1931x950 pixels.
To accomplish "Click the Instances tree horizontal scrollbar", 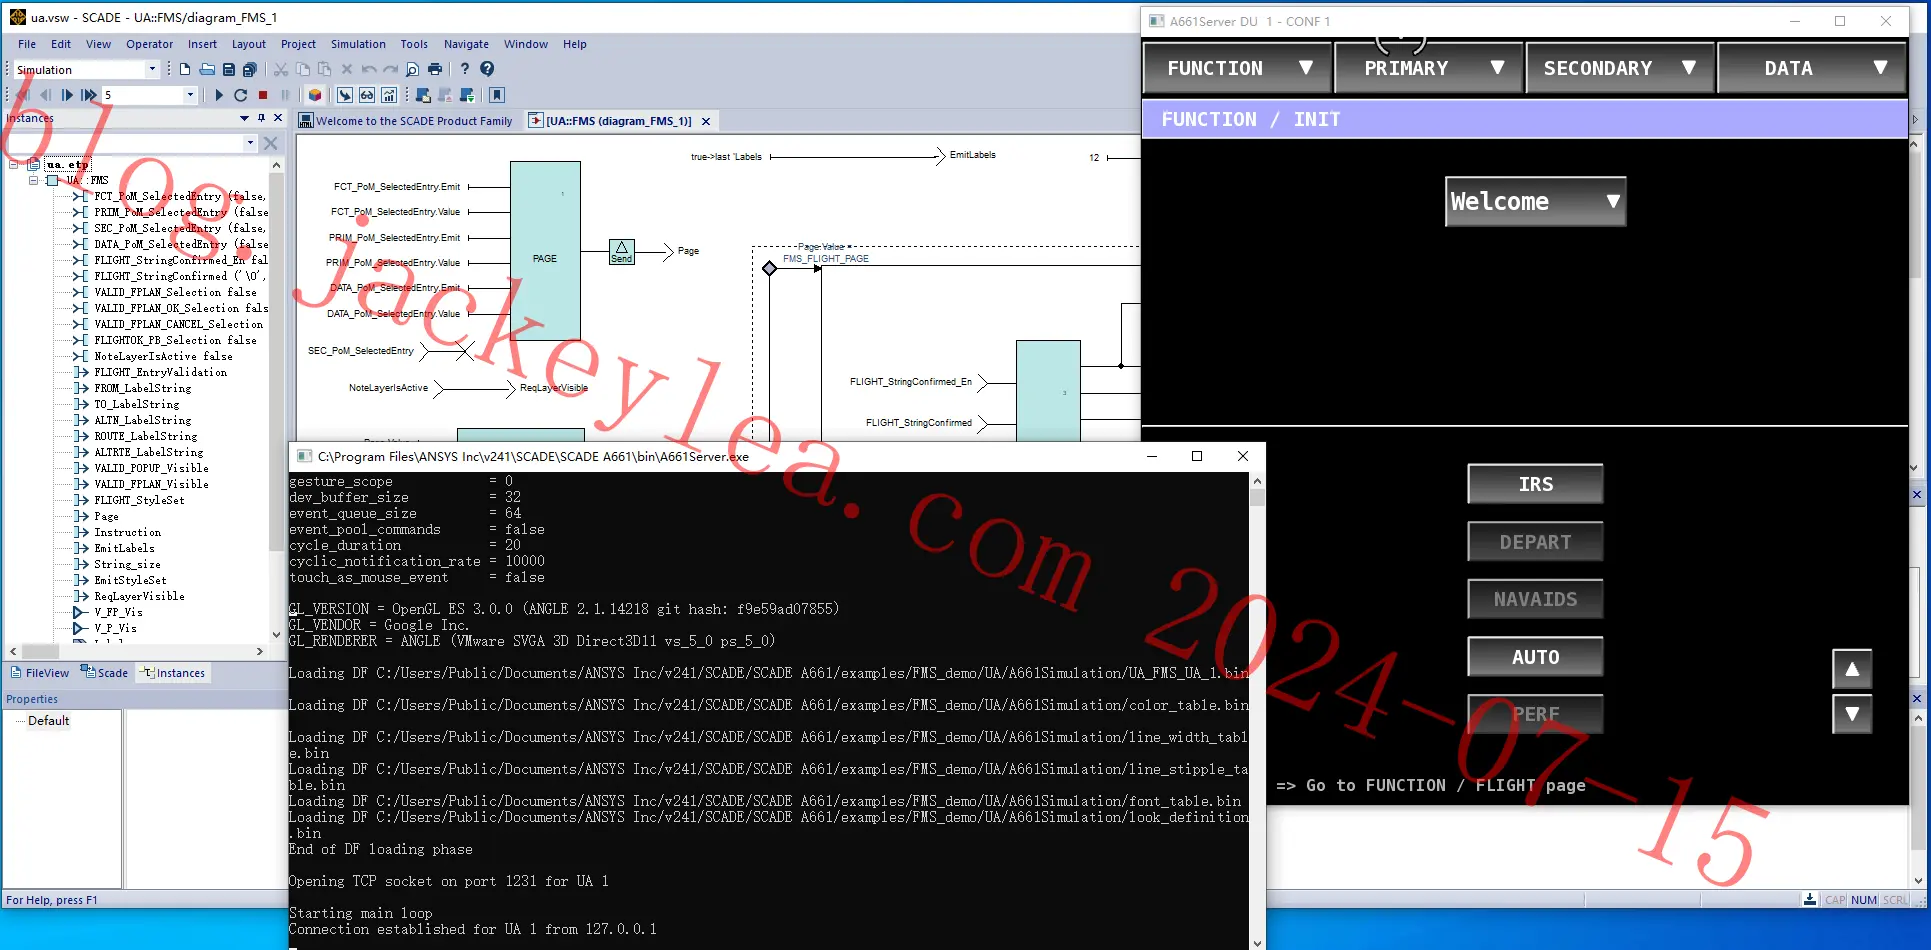I will coord(135,651).
